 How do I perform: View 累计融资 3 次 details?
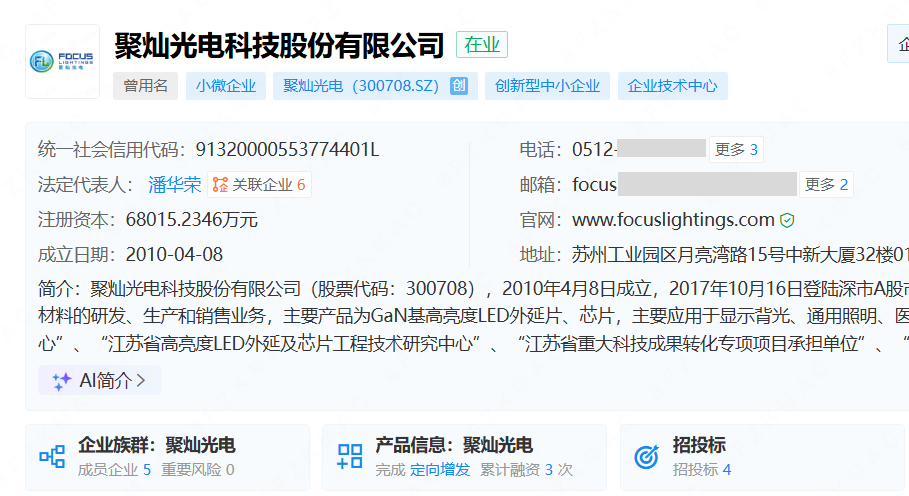click(526, 470)
